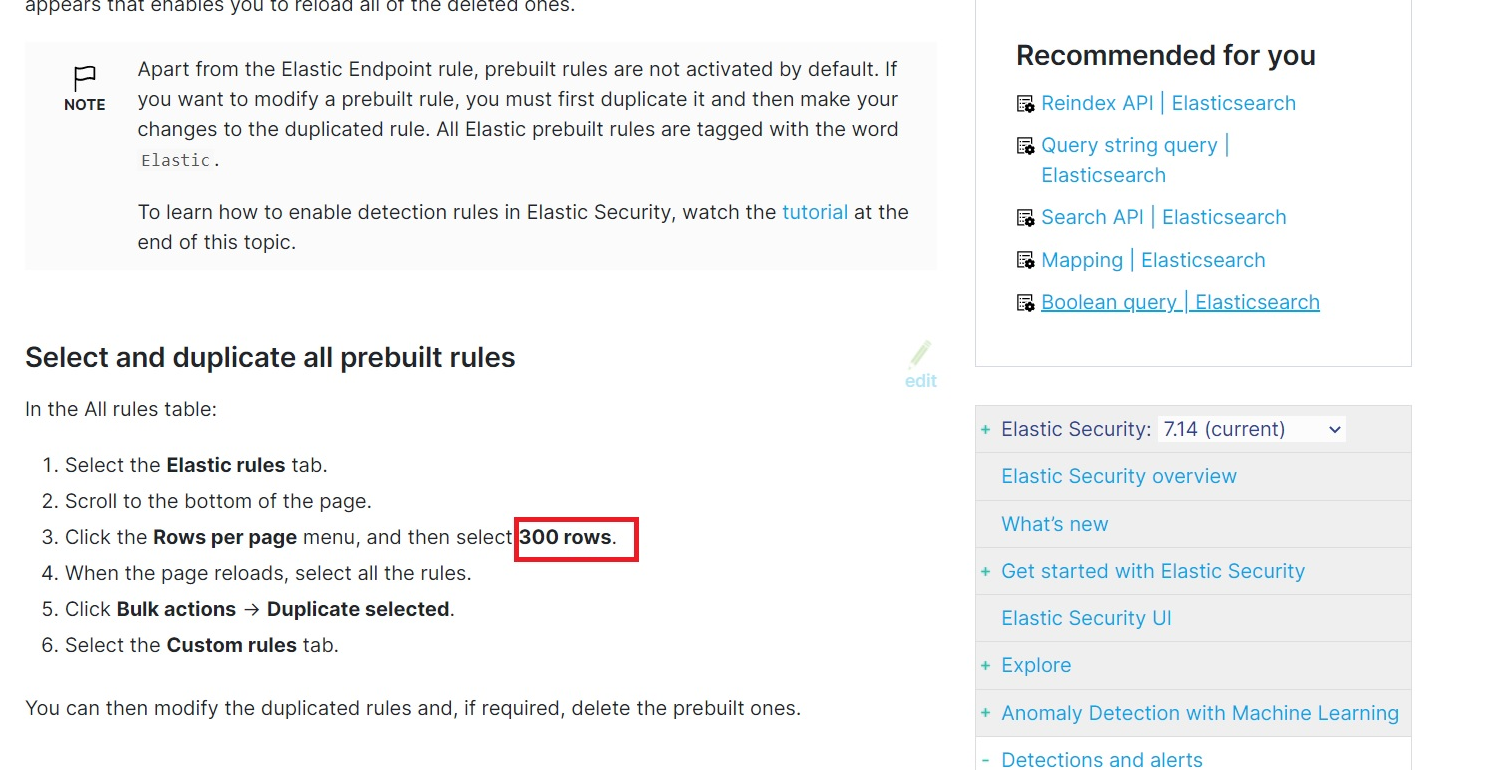This screenshot has width=1512, height=770.
Task: Click the icon next to Query string query
Action: [x=1025, y=145]
